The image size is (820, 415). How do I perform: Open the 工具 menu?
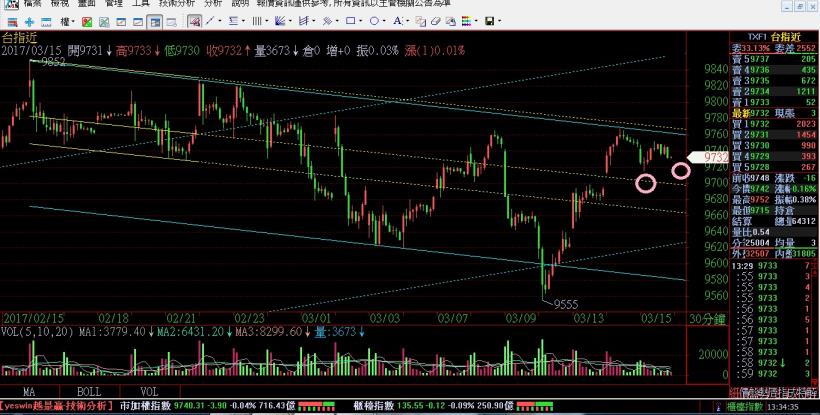pos(140,4)
